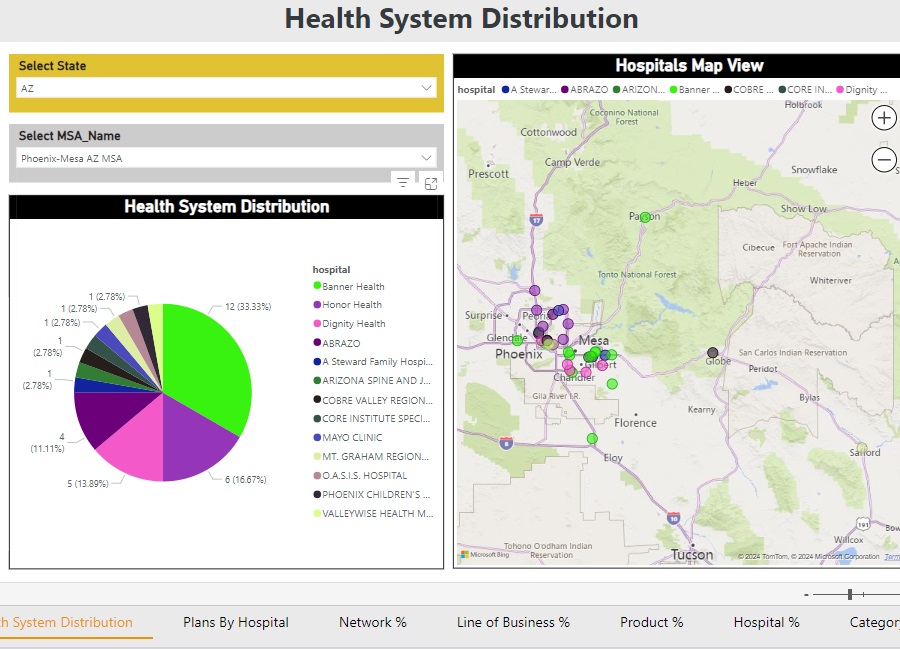Select PHOENIX CHILDREN'S legend entry
This screenshot has width=900, height=649.
372,494
